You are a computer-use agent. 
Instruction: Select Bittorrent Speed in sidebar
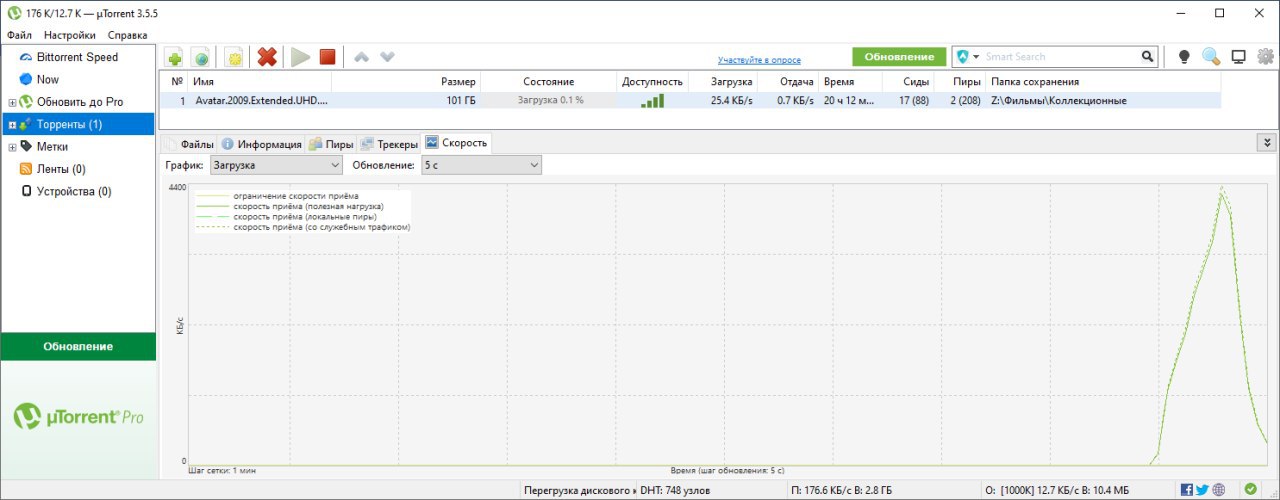pyautogui.click(x=77, y=57)
